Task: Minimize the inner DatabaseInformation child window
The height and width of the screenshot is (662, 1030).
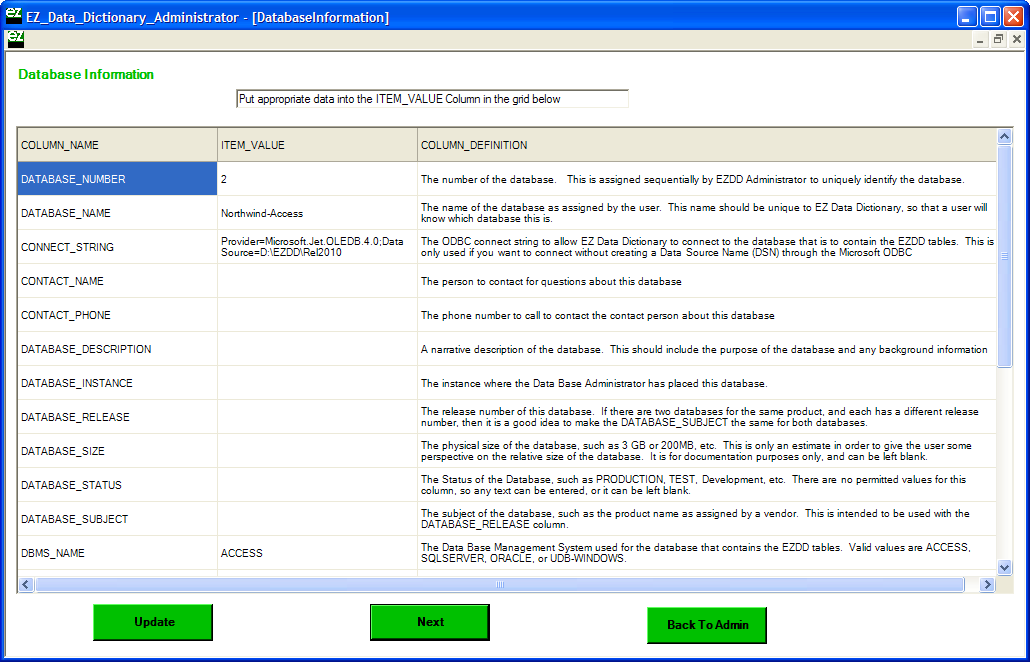Action: 981,39
